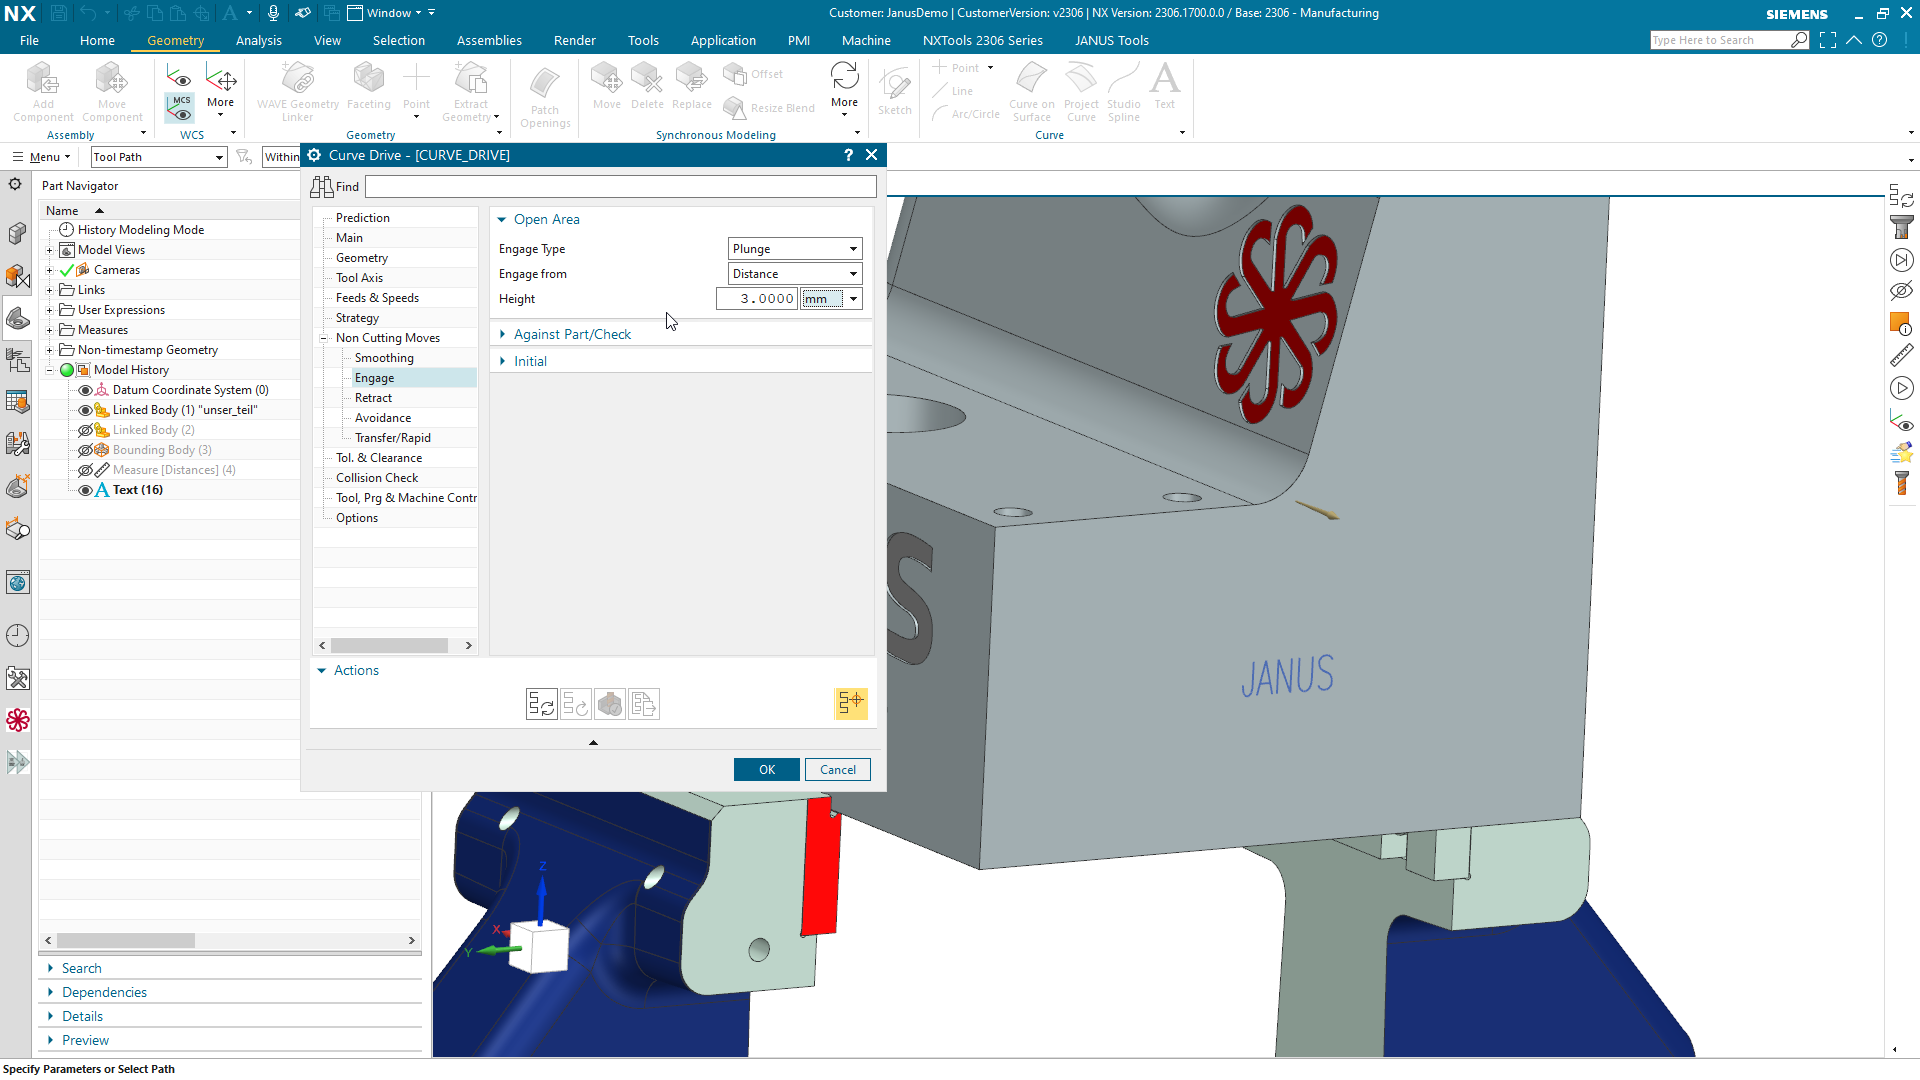Expand the Model Views tree node
The width and height of the screenshot is (1920, 1080).
pos(50,250)
